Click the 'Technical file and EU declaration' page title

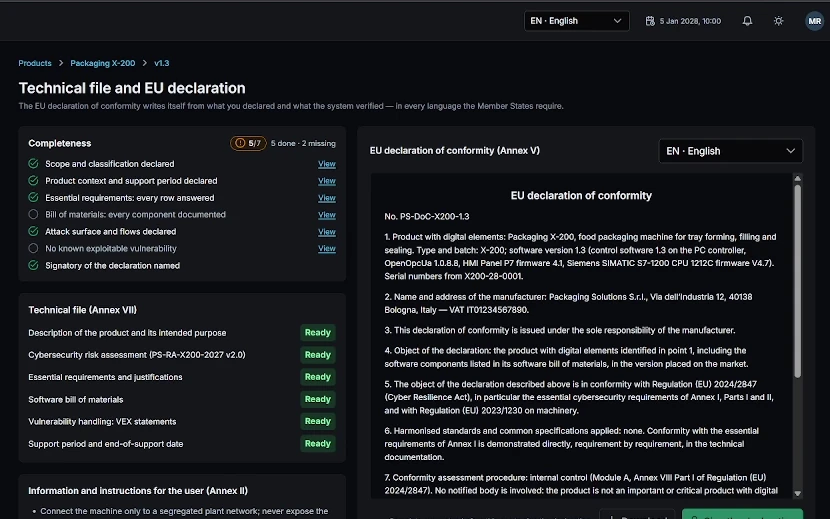(x=132, y=88)
